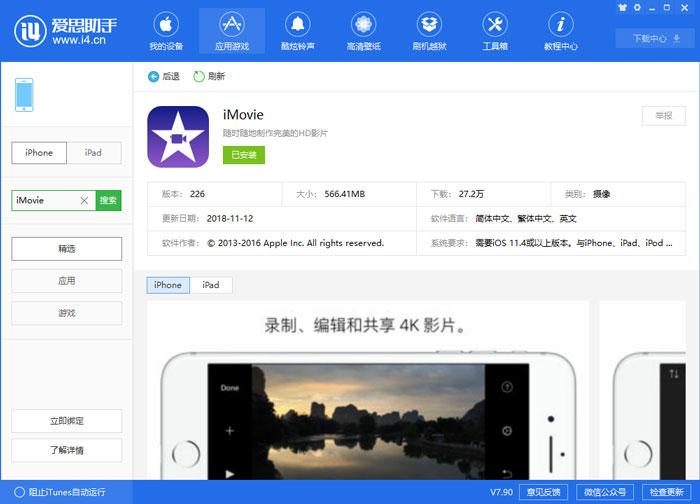Open 我的设备 (My Device) section
Viewport: 700px width, 504px height.
[x=166, y=31]
